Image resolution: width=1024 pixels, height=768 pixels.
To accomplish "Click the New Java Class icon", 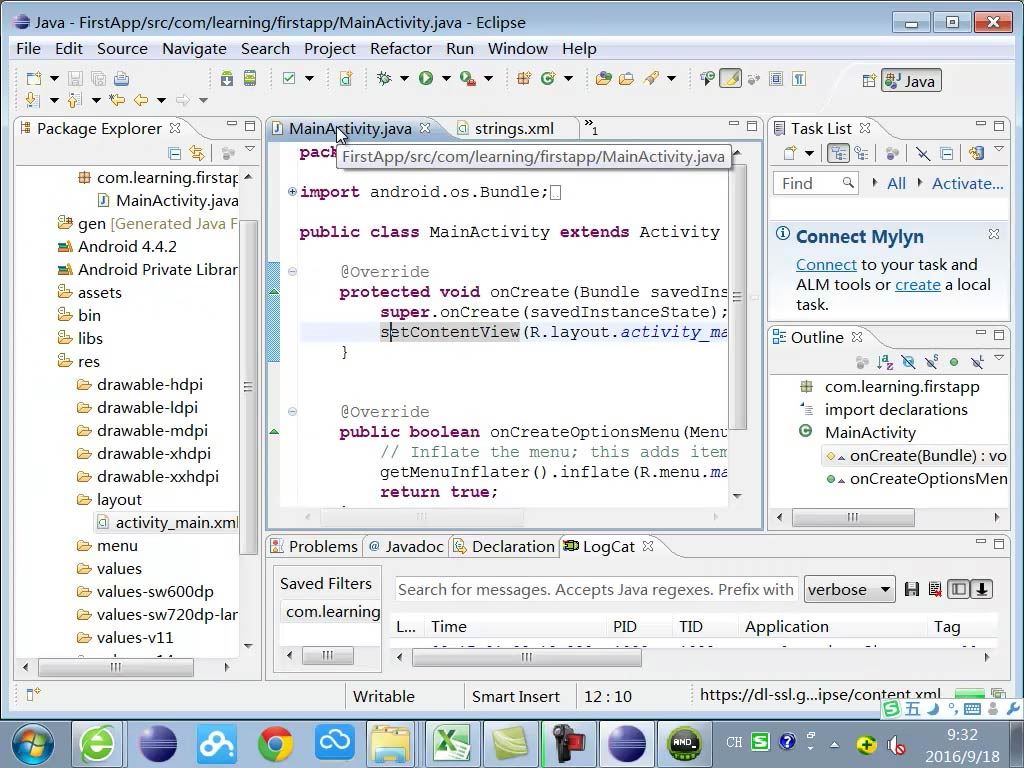I will (547, 79).
